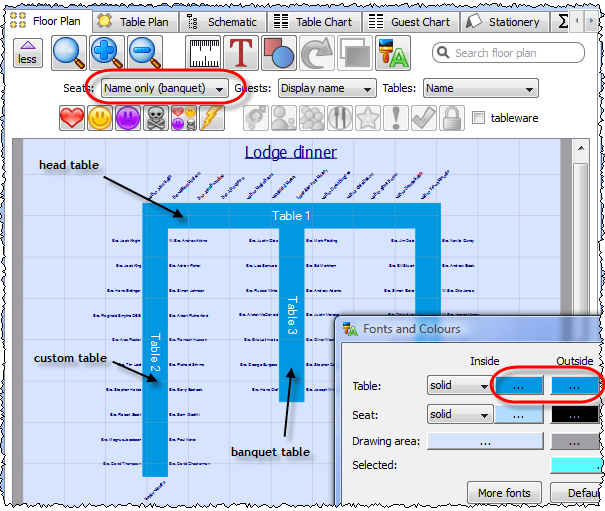
Task: Select the Text tool icon
Action: 241,53
